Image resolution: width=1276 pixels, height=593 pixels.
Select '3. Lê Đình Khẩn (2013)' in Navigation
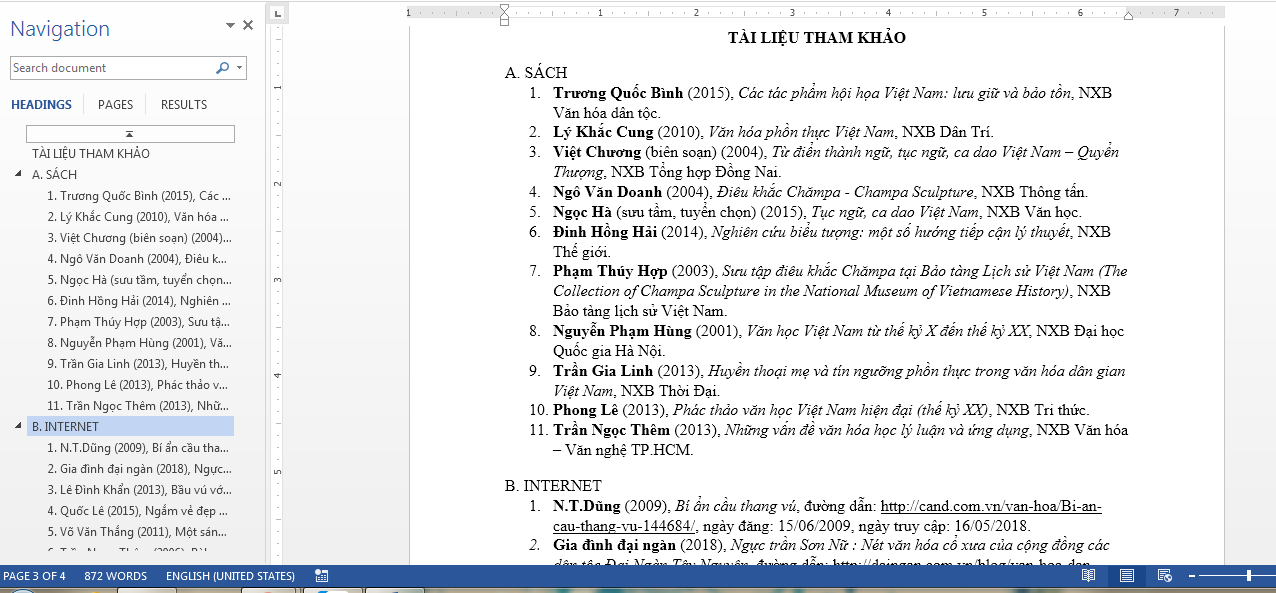click(139, 490)
